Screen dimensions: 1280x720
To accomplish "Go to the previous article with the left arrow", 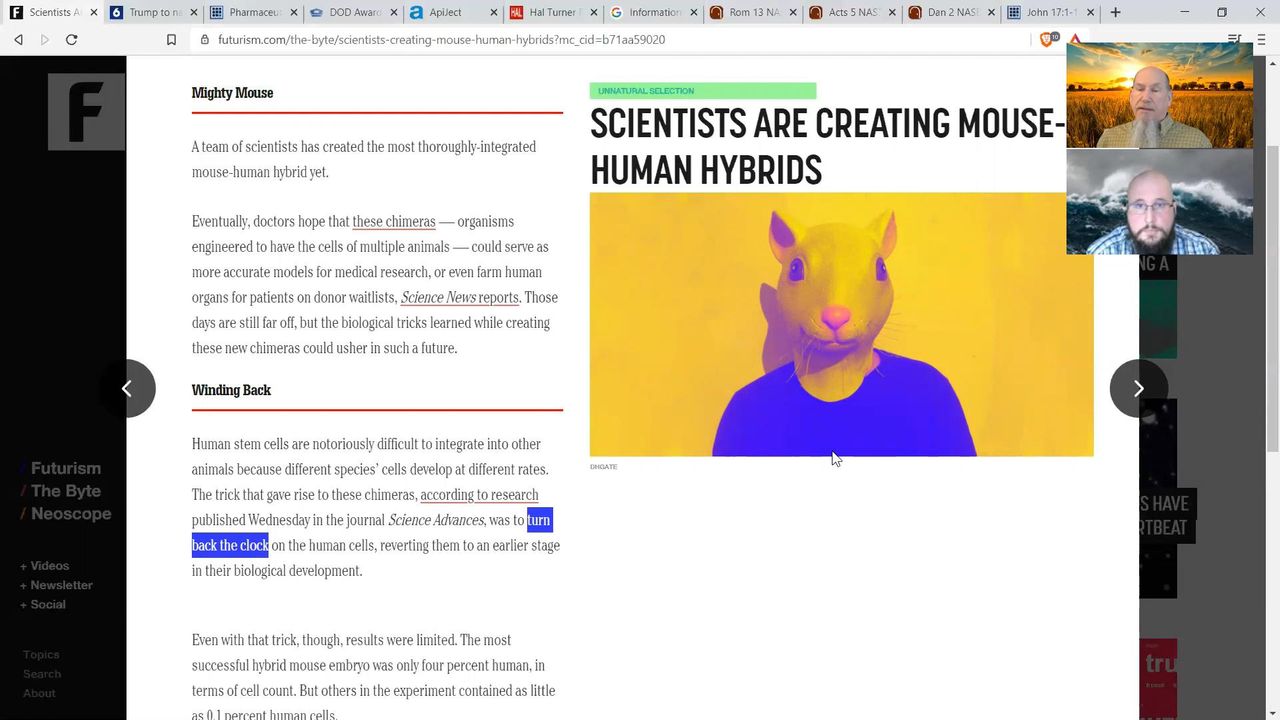I will click(x=127, y=388).
